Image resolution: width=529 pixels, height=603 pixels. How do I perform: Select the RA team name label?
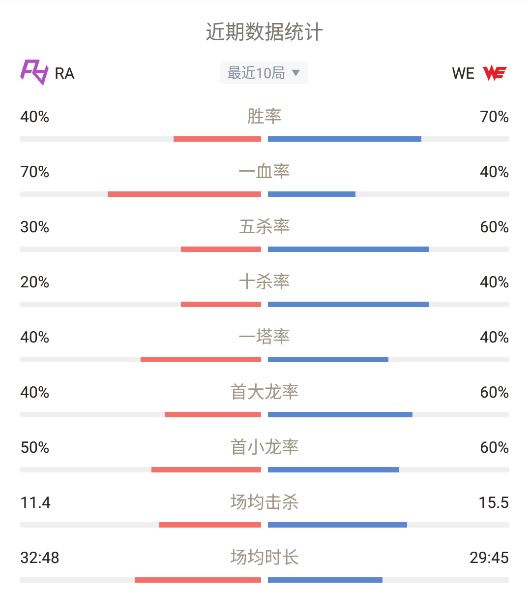[x=65, y=73]
